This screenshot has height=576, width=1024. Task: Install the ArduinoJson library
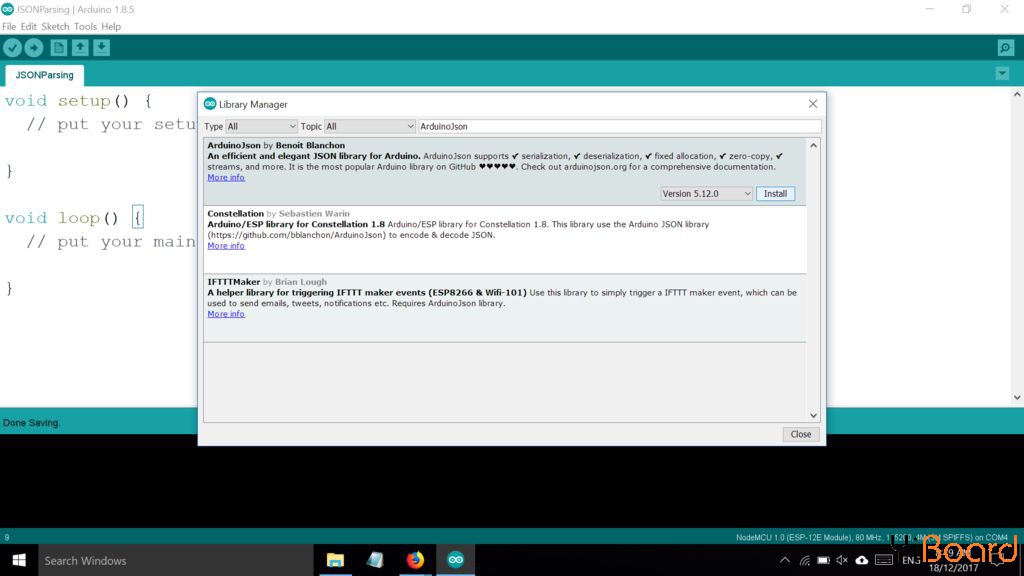click(775, 193)
